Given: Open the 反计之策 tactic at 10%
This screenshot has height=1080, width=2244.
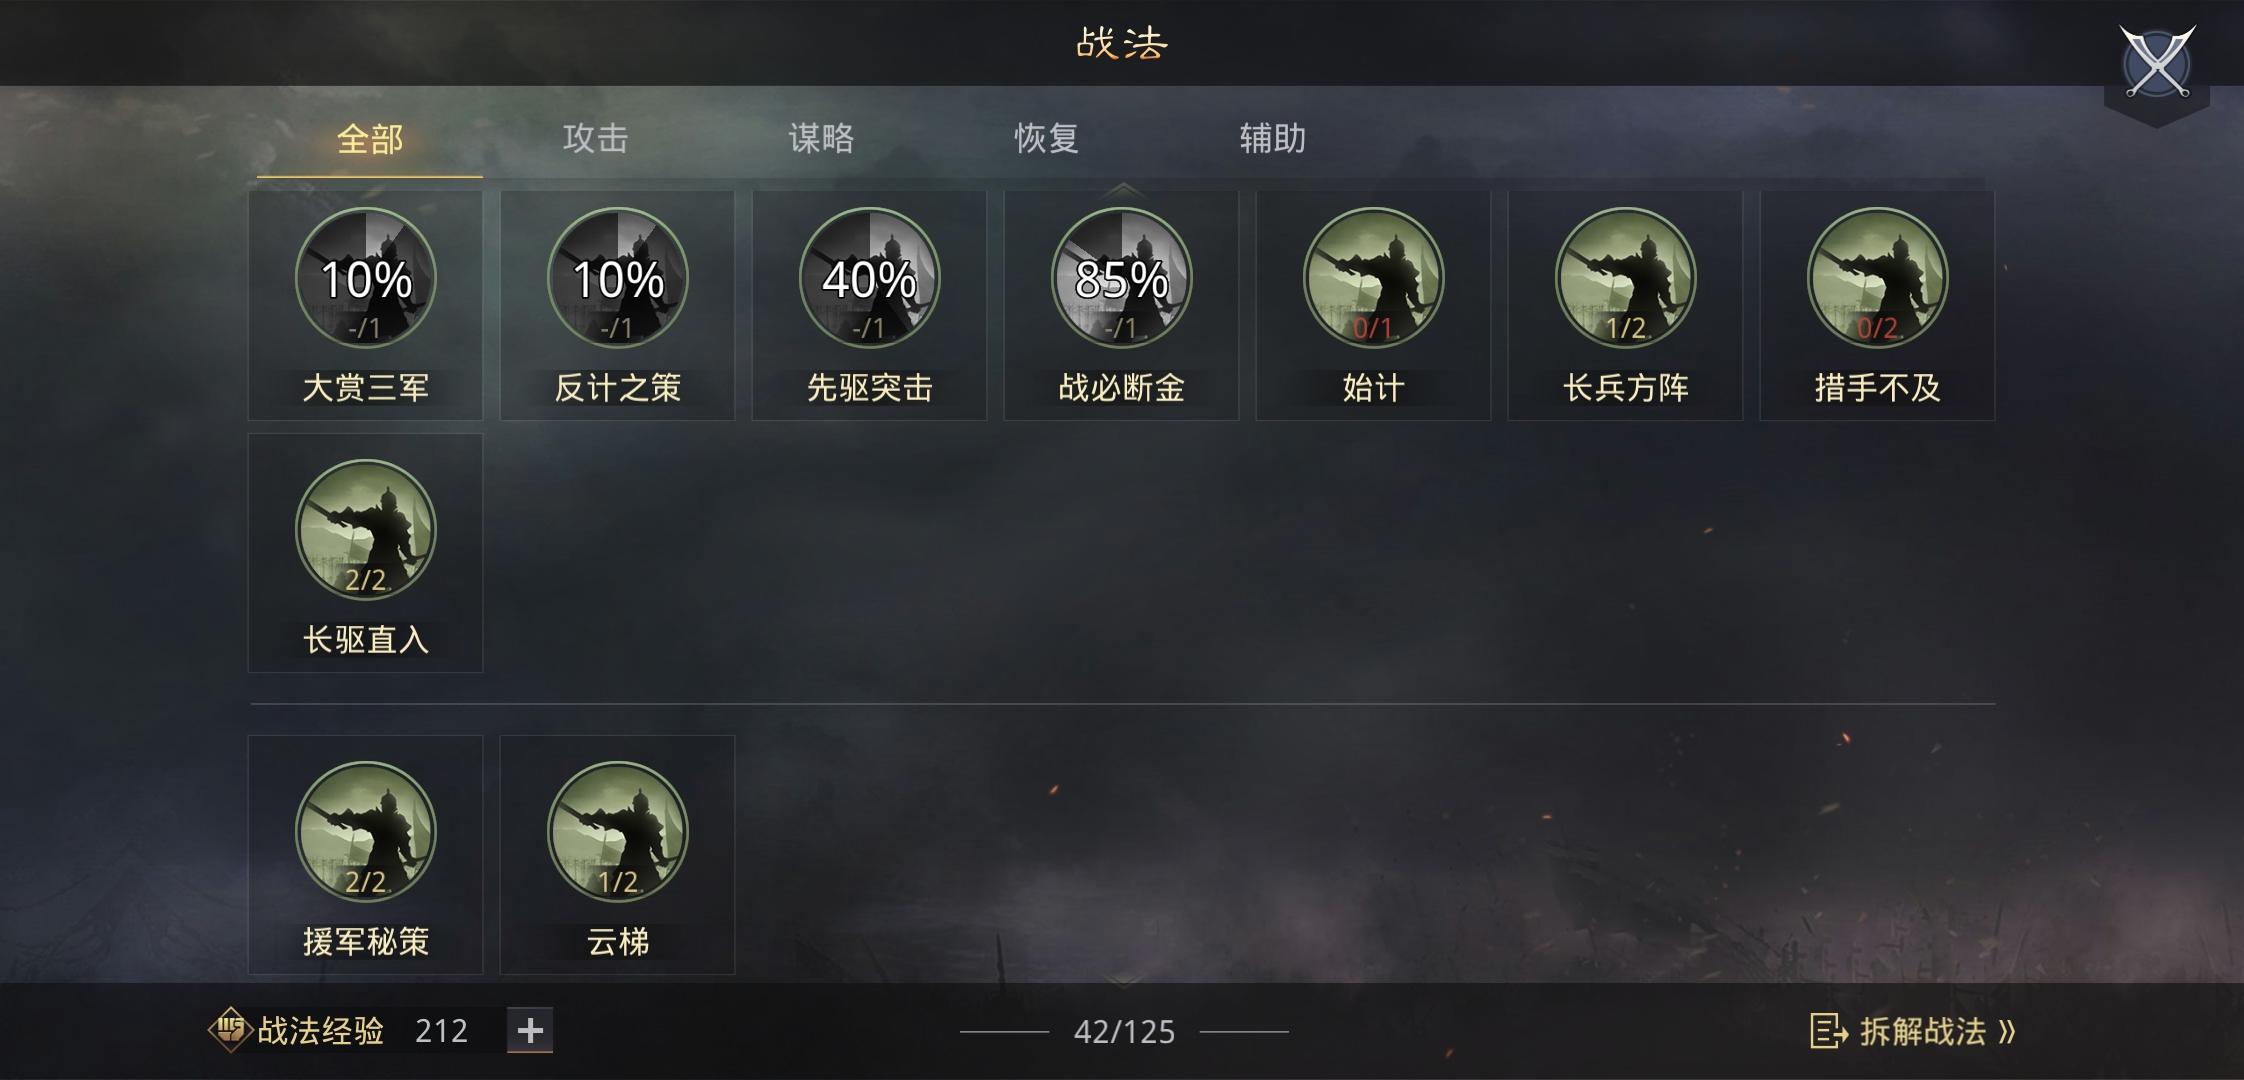Looking at the screenshot, I should [617, 278].
